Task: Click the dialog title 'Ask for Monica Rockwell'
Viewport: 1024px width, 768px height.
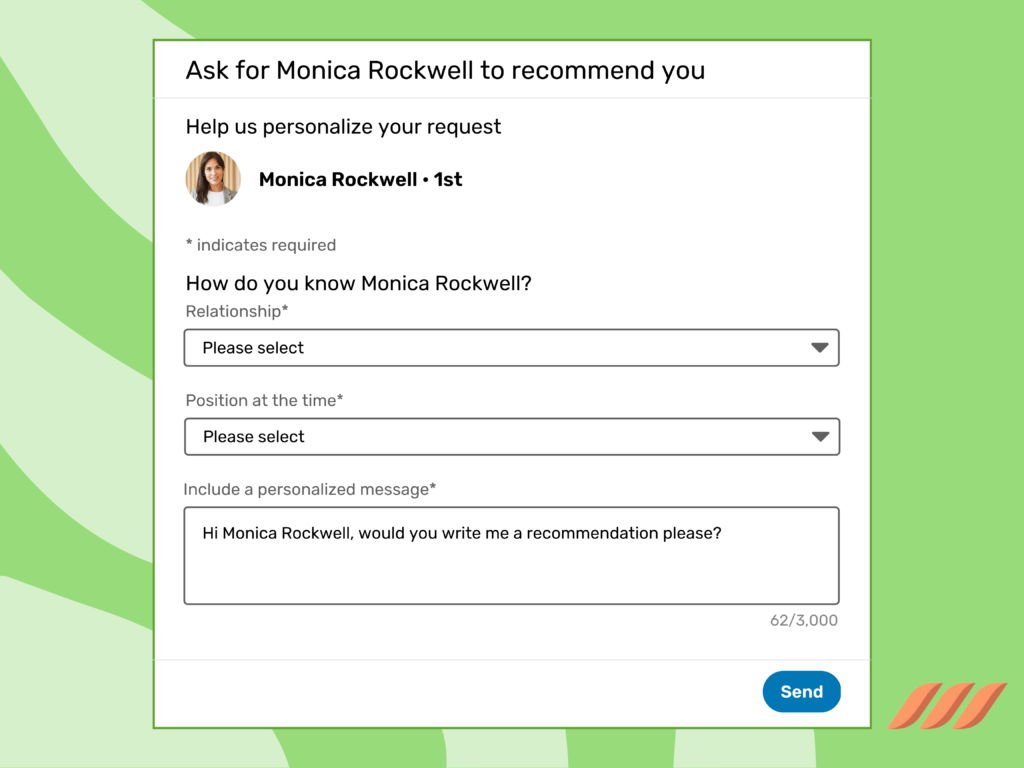Action: point(445,70)
